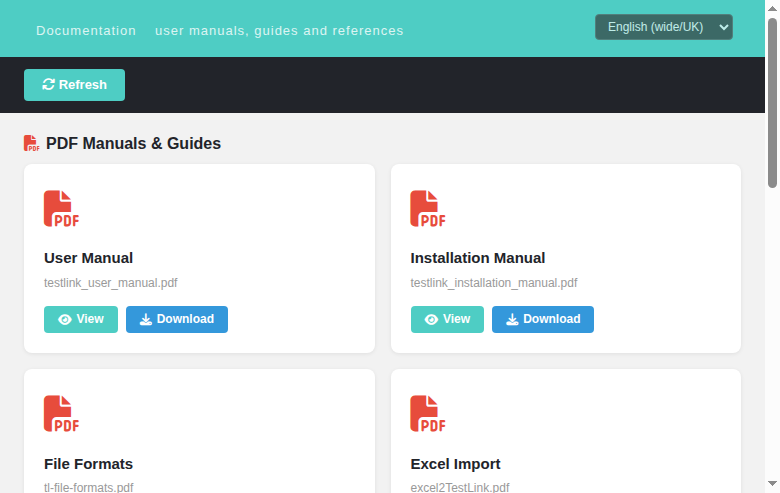Image resolution: width=780 pixels, height=493 pixels.
Task: Click the scrollbar down arrow
Action: pyautogui.click(x=772, y=484)
